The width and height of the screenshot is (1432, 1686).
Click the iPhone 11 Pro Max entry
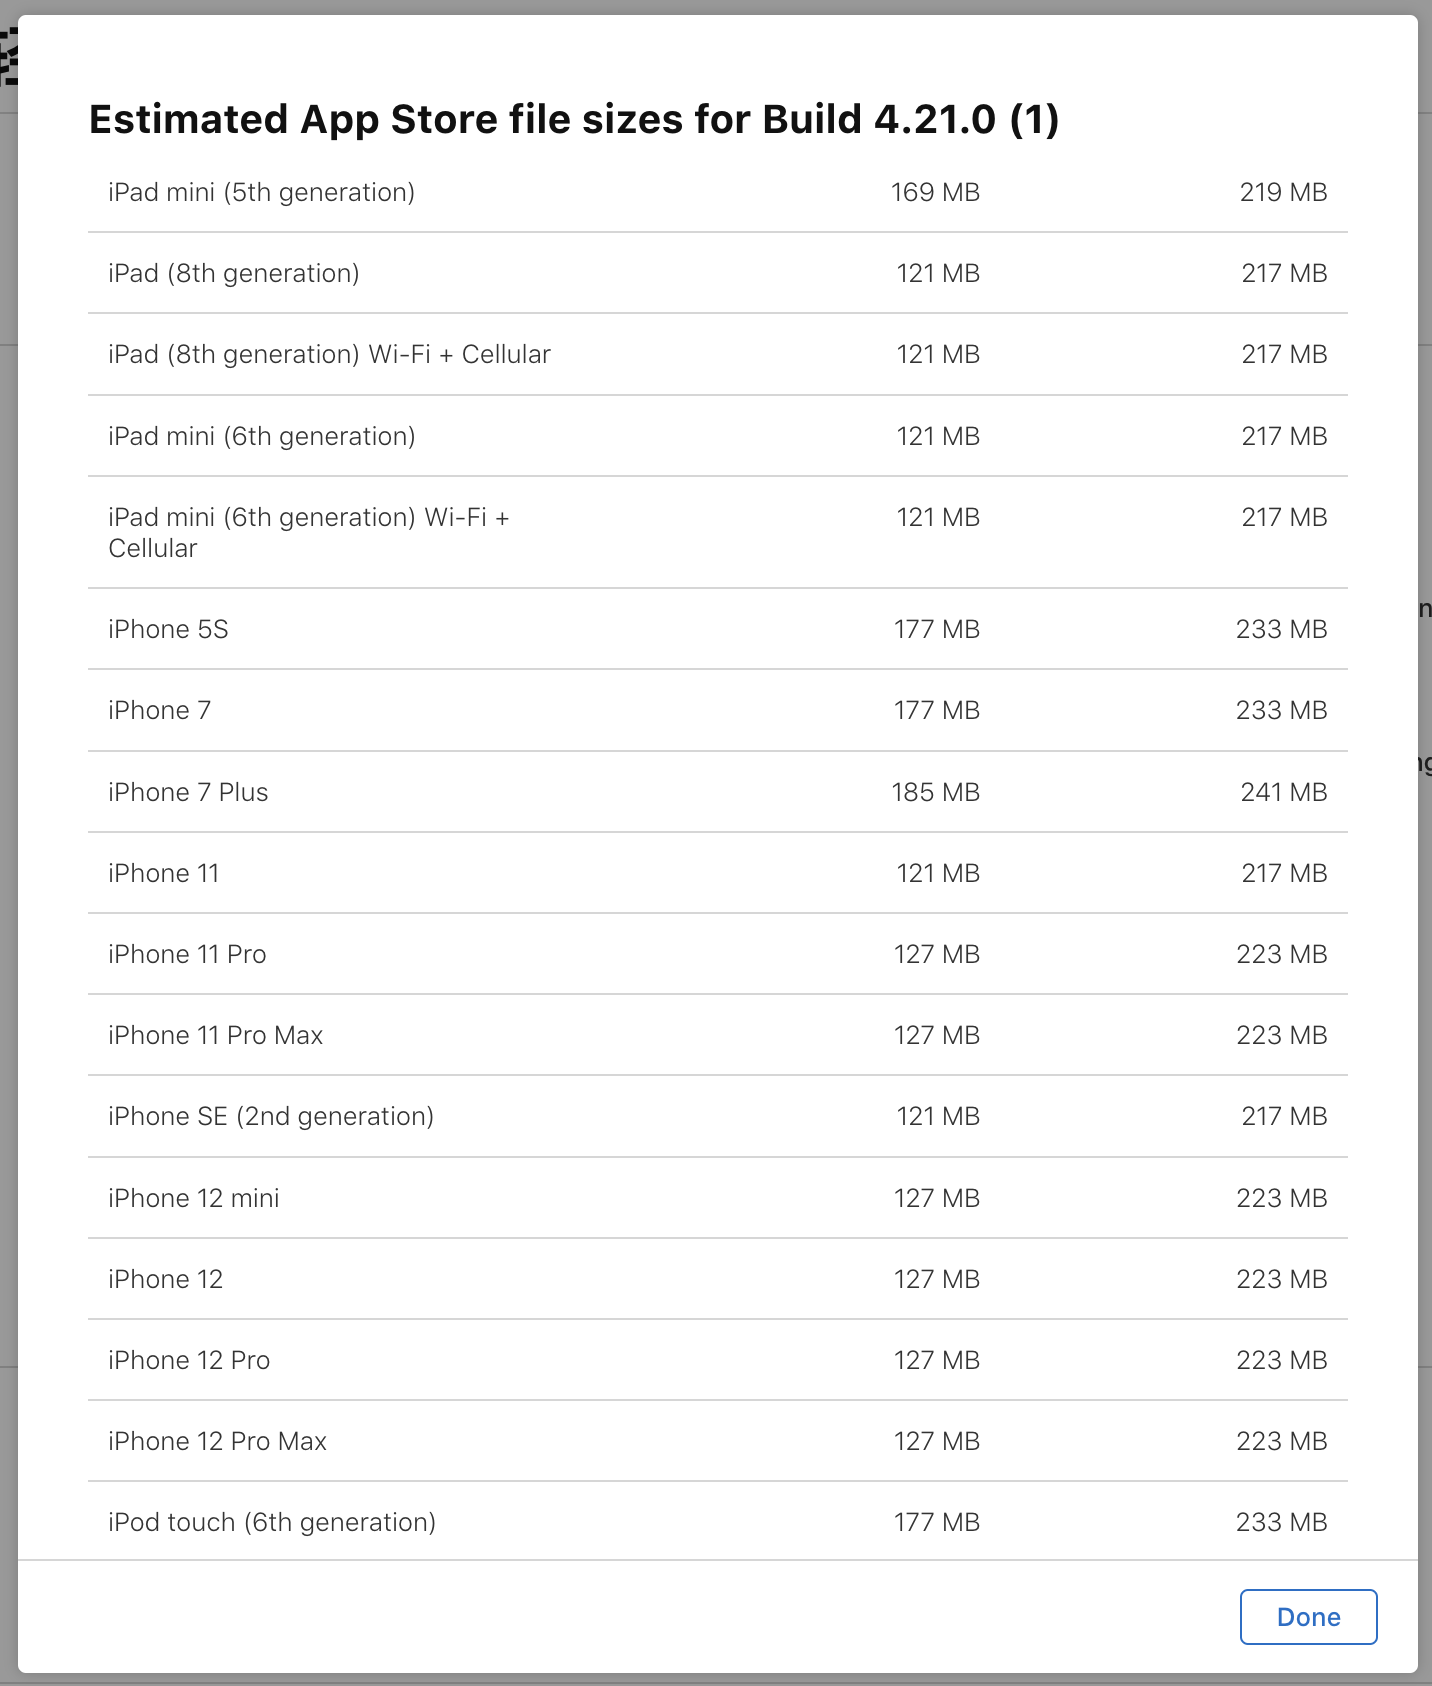(x=215, y=1035)
